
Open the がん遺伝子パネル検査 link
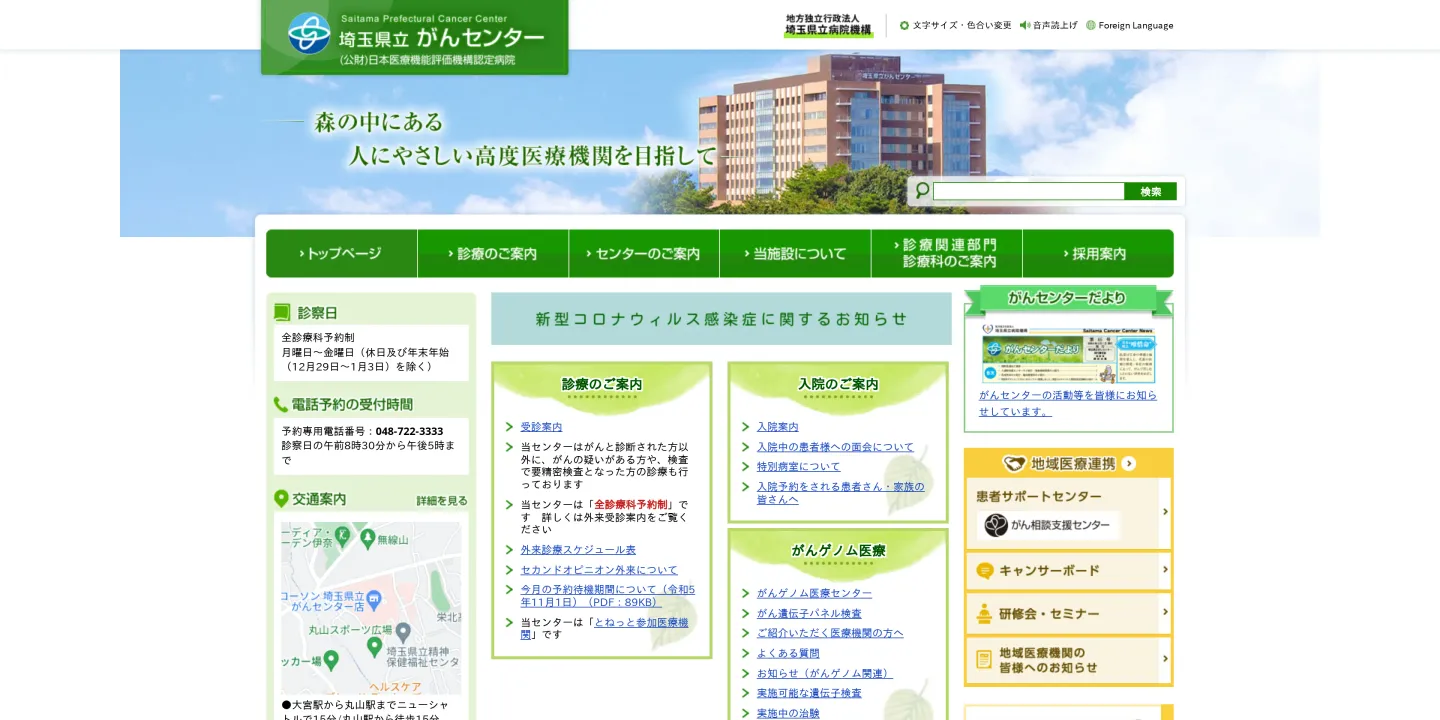point(809,613)
